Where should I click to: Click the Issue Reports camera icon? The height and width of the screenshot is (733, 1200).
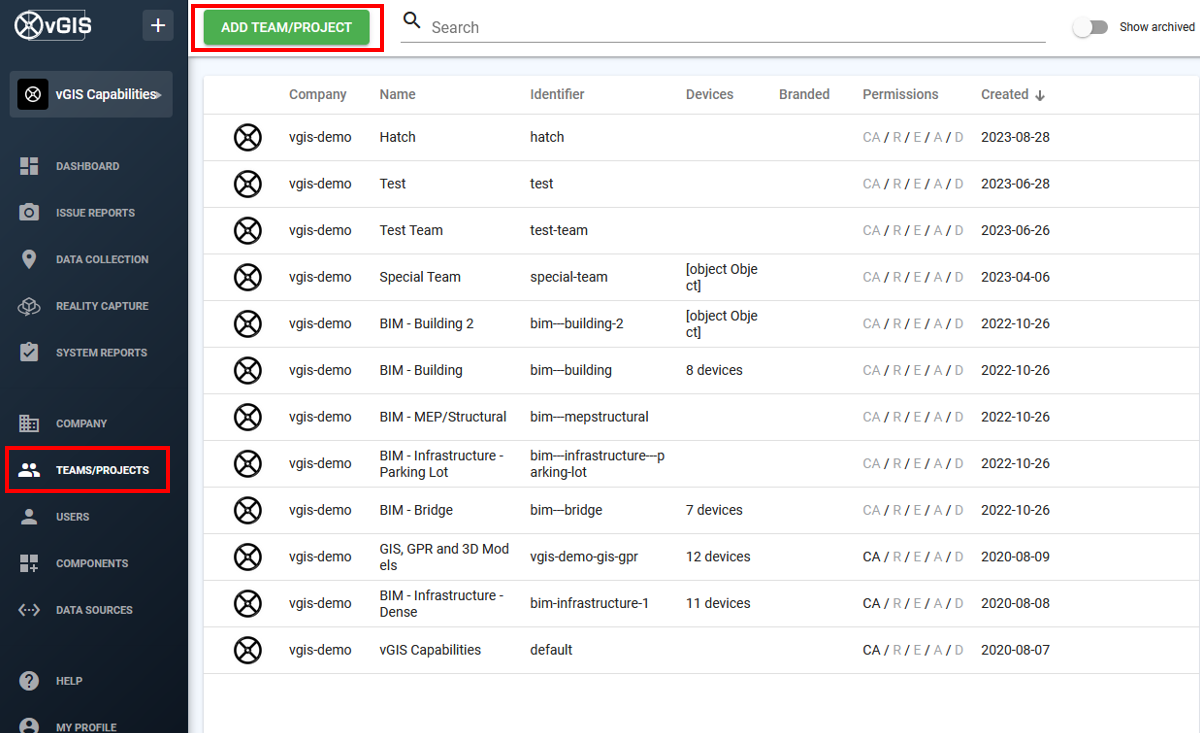coord(29,213)
